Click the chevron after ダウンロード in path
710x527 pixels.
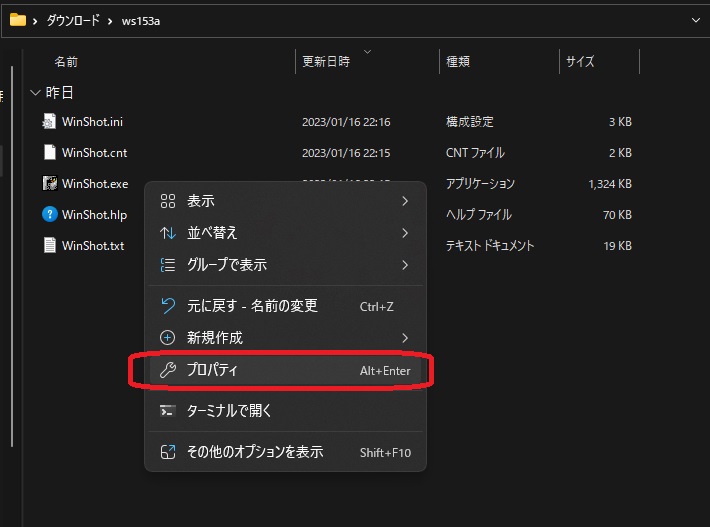(x=110, y=21)
